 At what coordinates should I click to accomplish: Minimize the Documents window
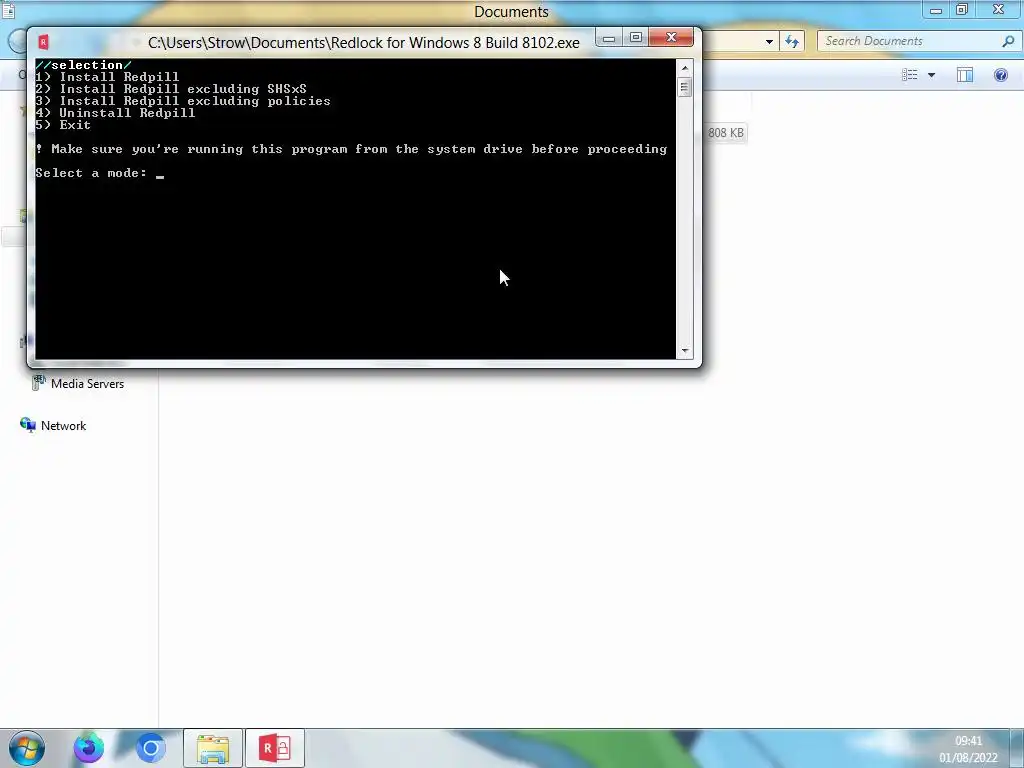pyautogui.click(x=936, y=9)
